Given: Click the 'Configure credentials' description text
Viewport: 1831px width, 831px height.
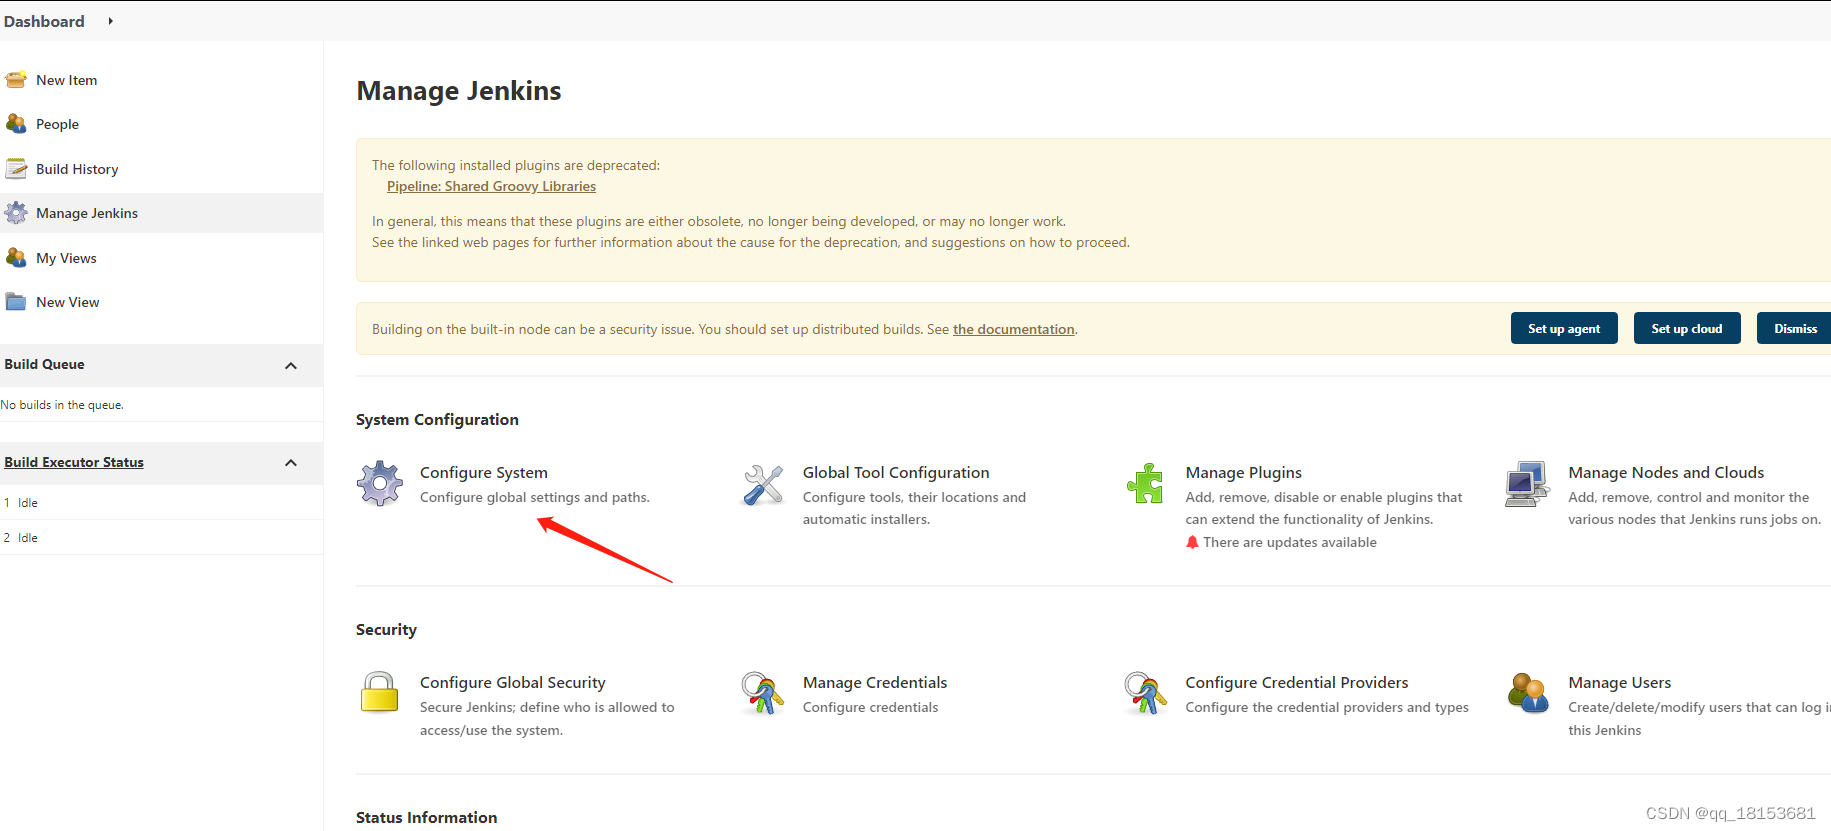Looking at the screenshot, I should [871, 707].
